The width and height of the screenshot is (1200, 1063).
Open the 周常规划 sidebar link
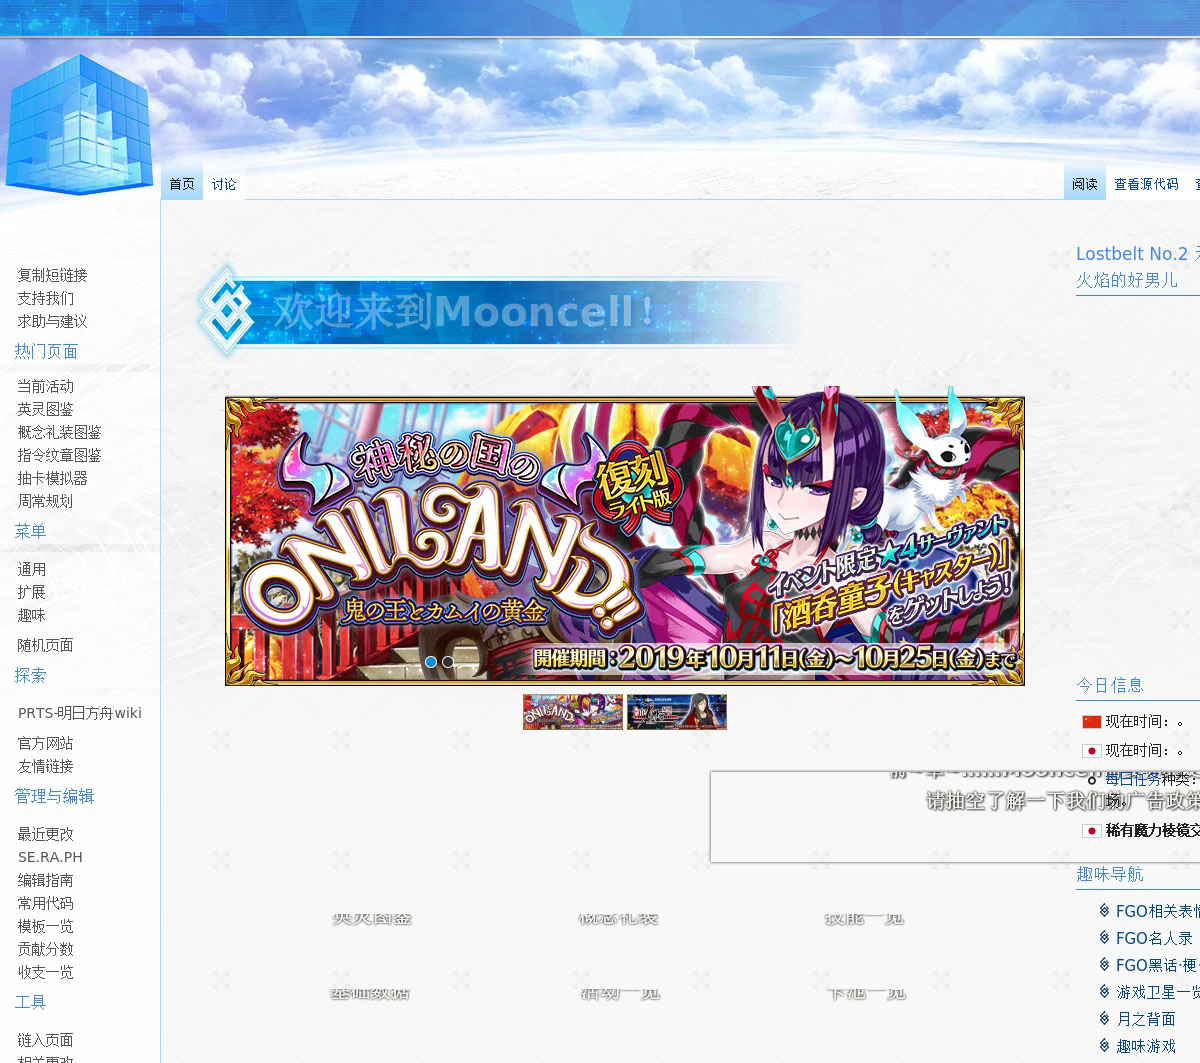[x=45, y=501]
